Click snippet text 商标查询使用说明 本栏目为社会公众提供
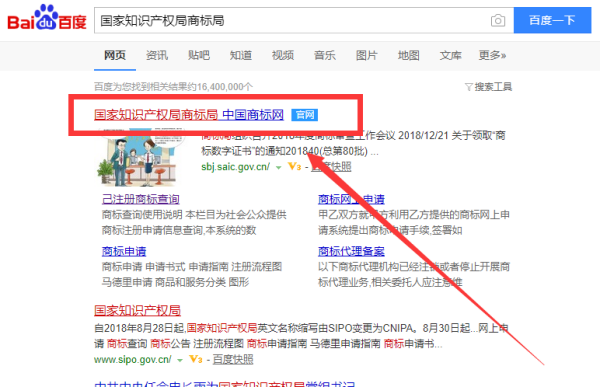This screenshot has width=600, height=387. pyautogui.click(x=194, y=214)
